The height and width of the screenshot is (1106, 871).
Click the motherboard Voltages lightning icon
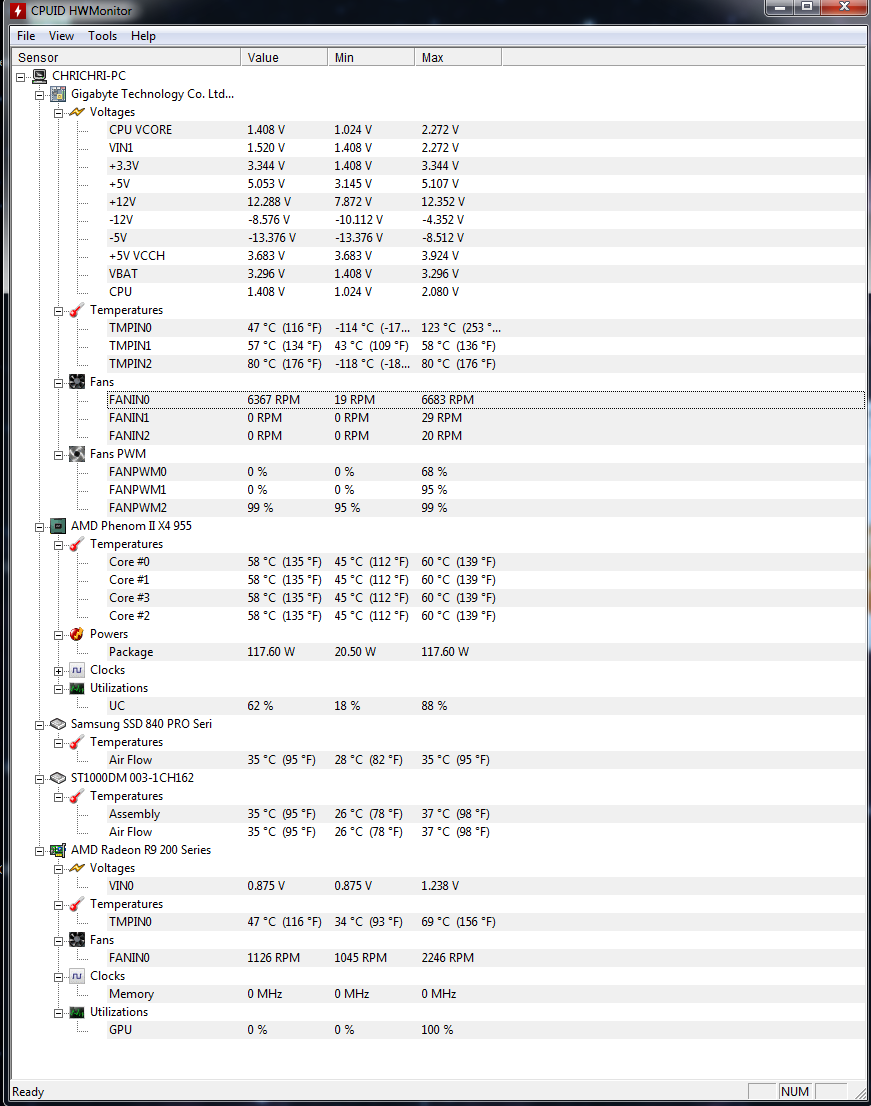(77, 112)
